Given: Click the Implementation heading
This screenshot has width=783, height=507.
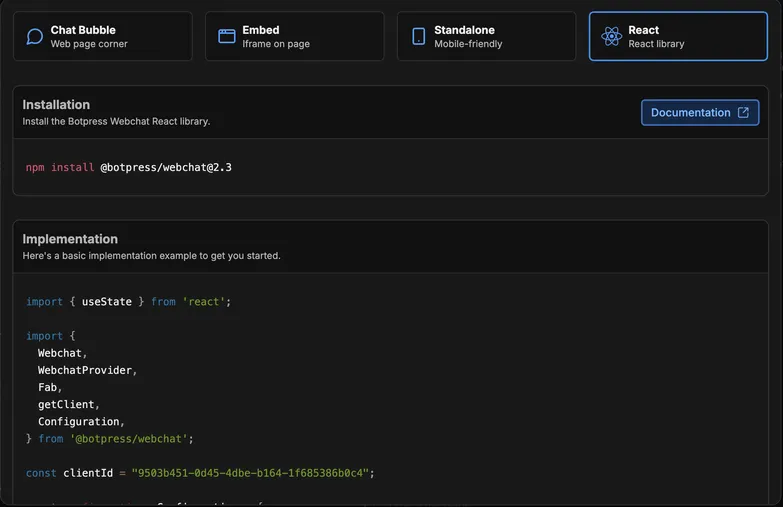Looking at the screenshot, I should (x=70, y=239).
